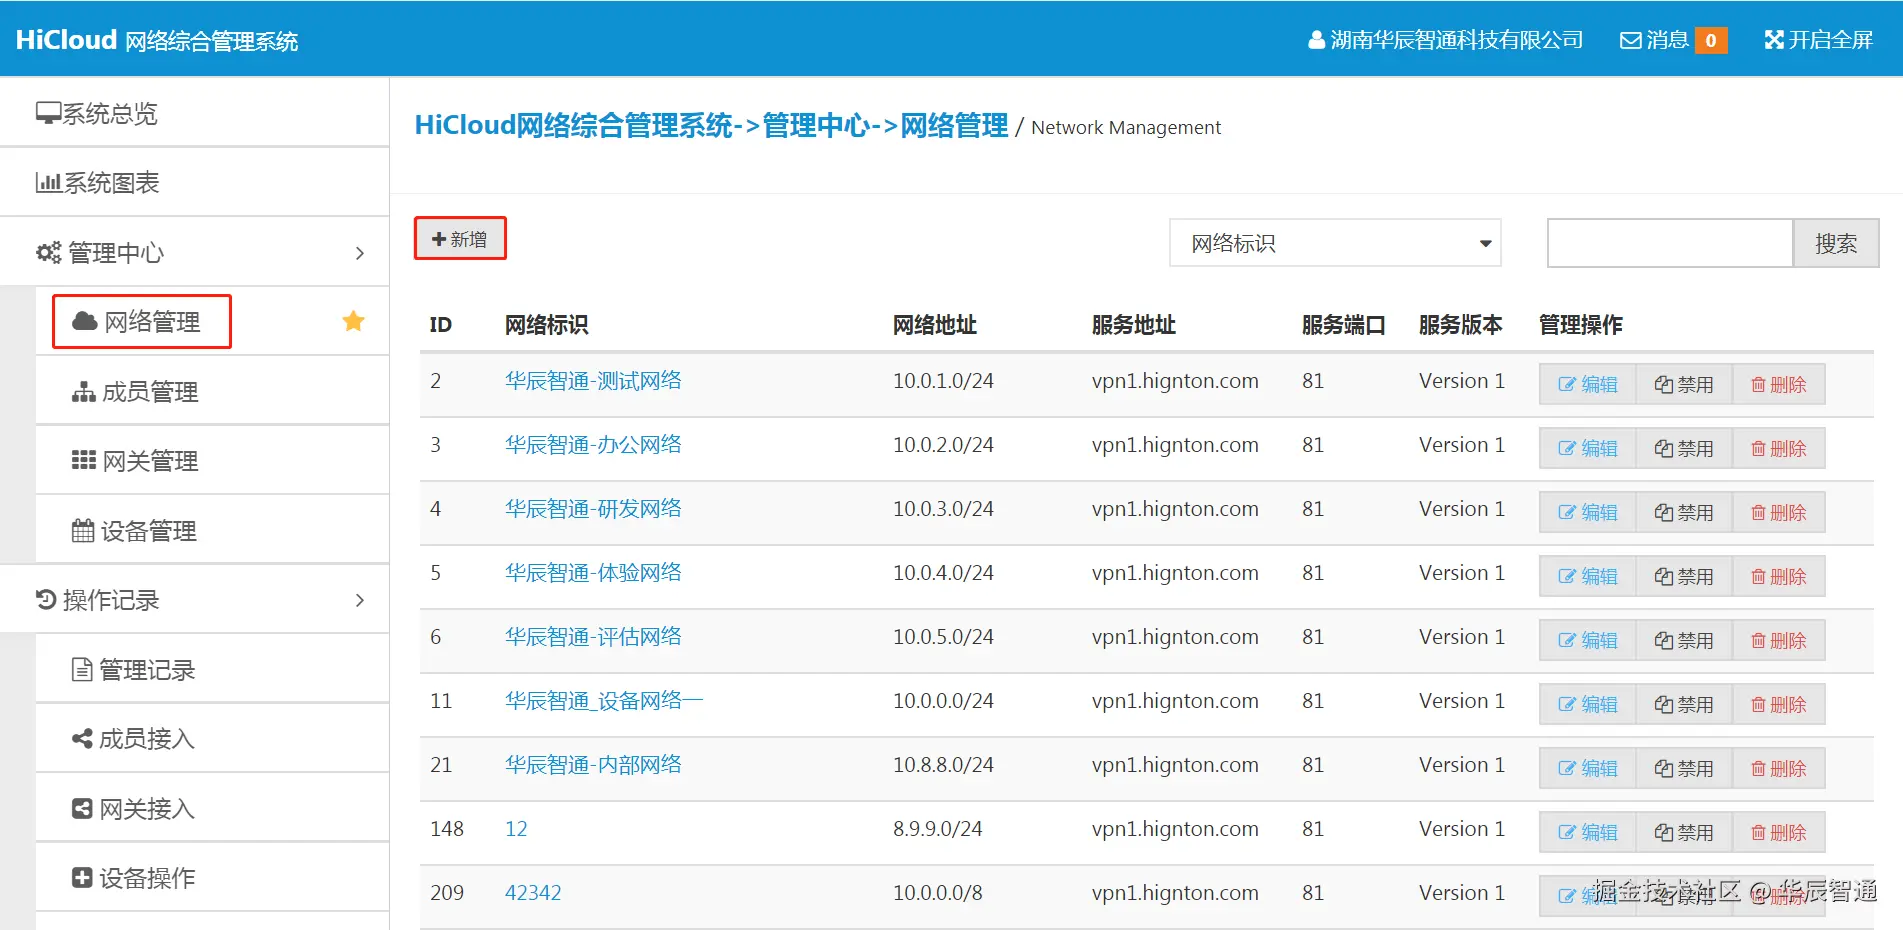Click inside the search input field
This screenshot has height=930, width=1903.
pos(1668,243)
